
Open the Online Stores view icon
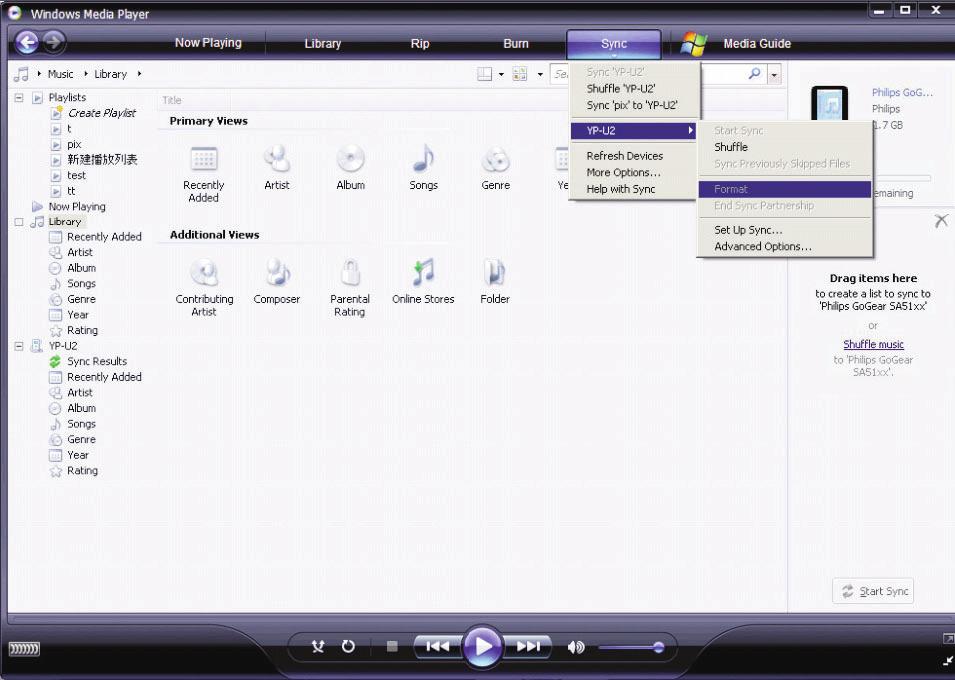click(x=423, y=272)
